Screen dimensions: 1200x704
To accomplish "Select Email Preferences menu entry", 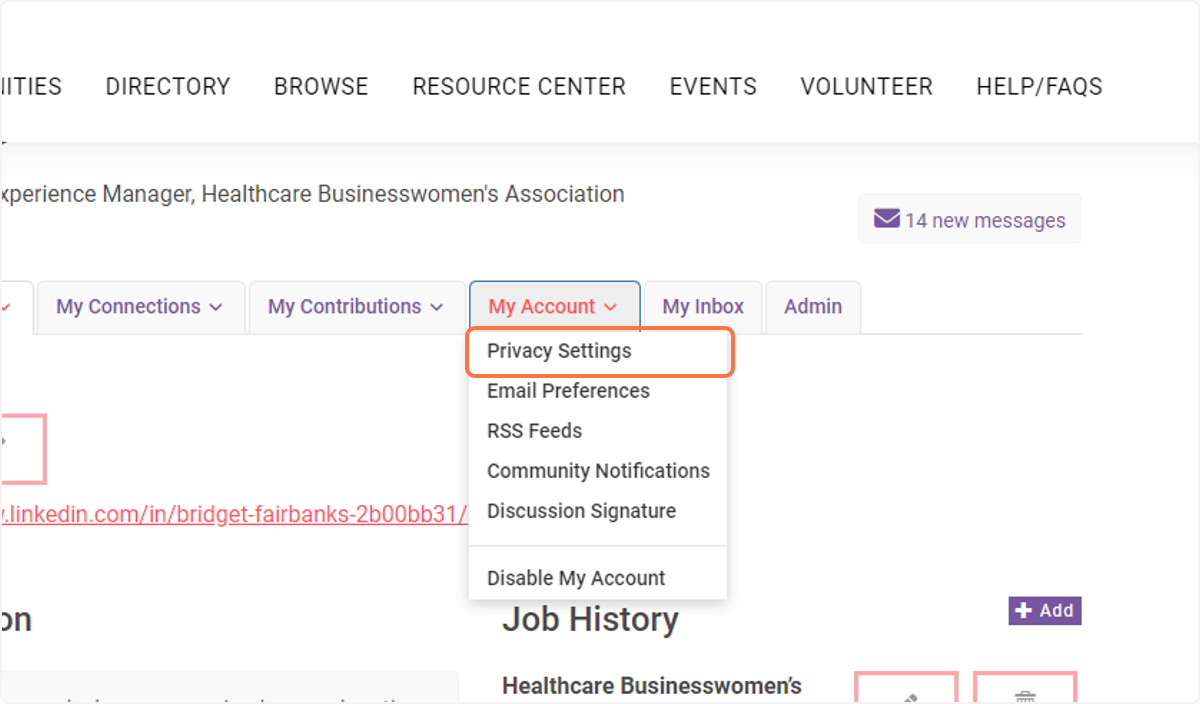I will 568,391.
